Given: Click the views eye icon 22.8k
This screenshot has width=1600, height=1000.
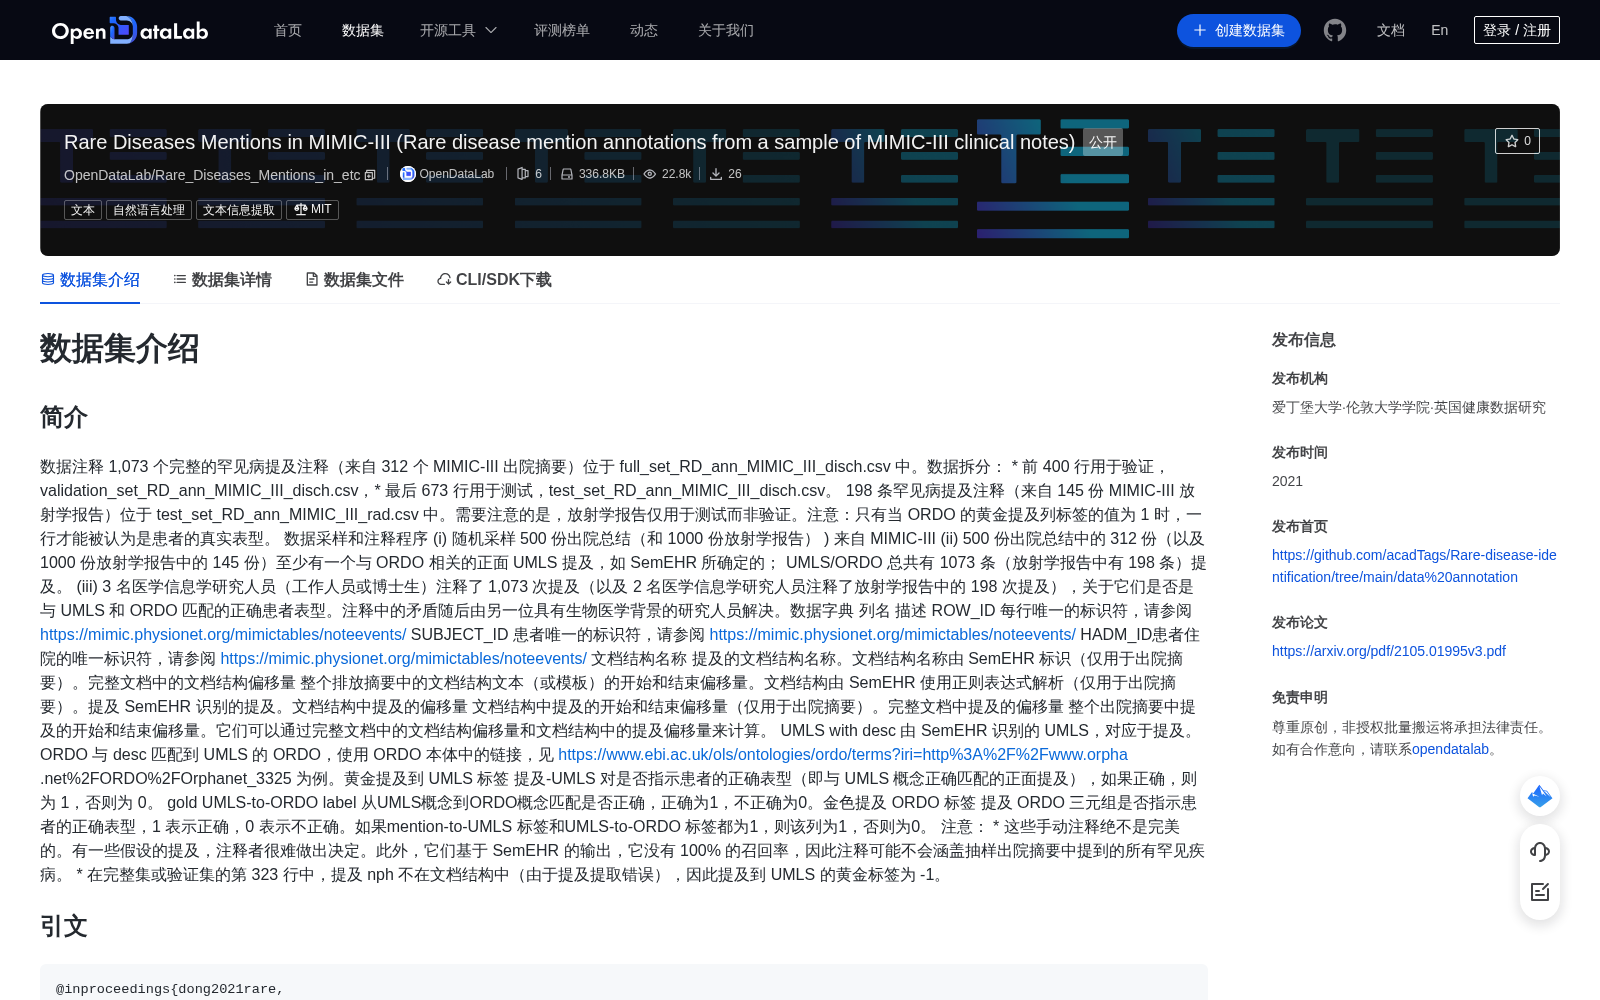Looking at the screenshot, I should pyautogui.click(x=650, y=174).
